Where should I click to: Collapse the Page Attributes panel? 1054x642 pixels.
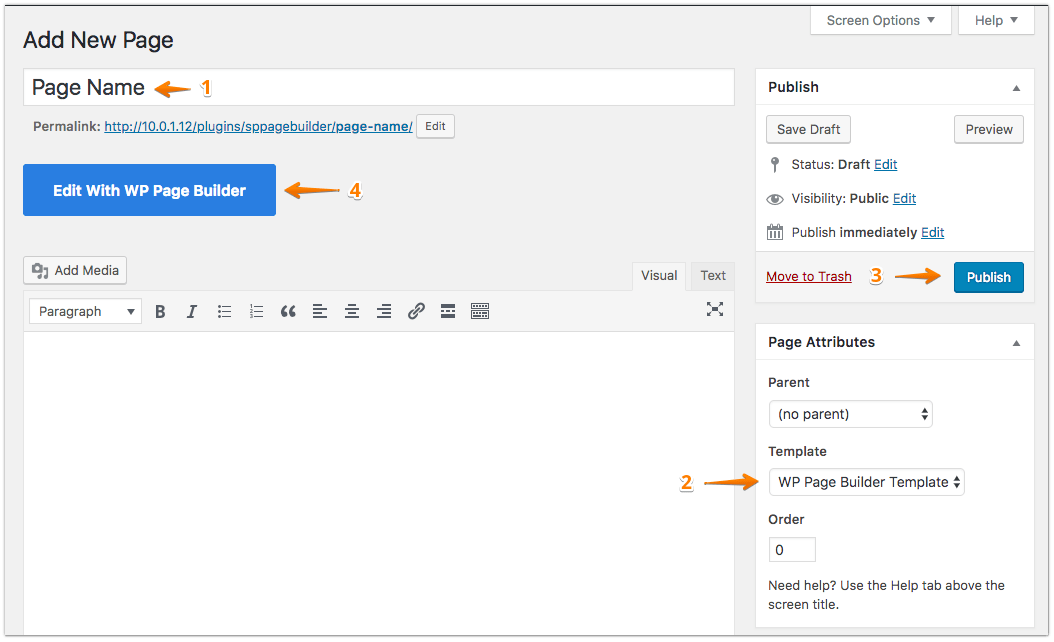(1016, 343)
